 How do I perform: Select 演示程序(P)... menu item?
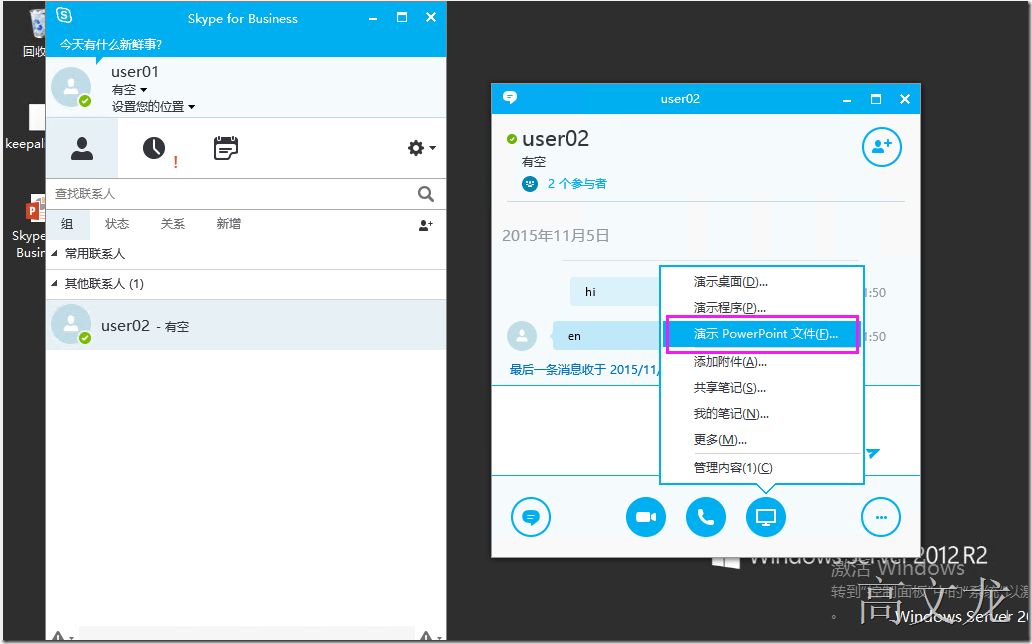point(761,308)
